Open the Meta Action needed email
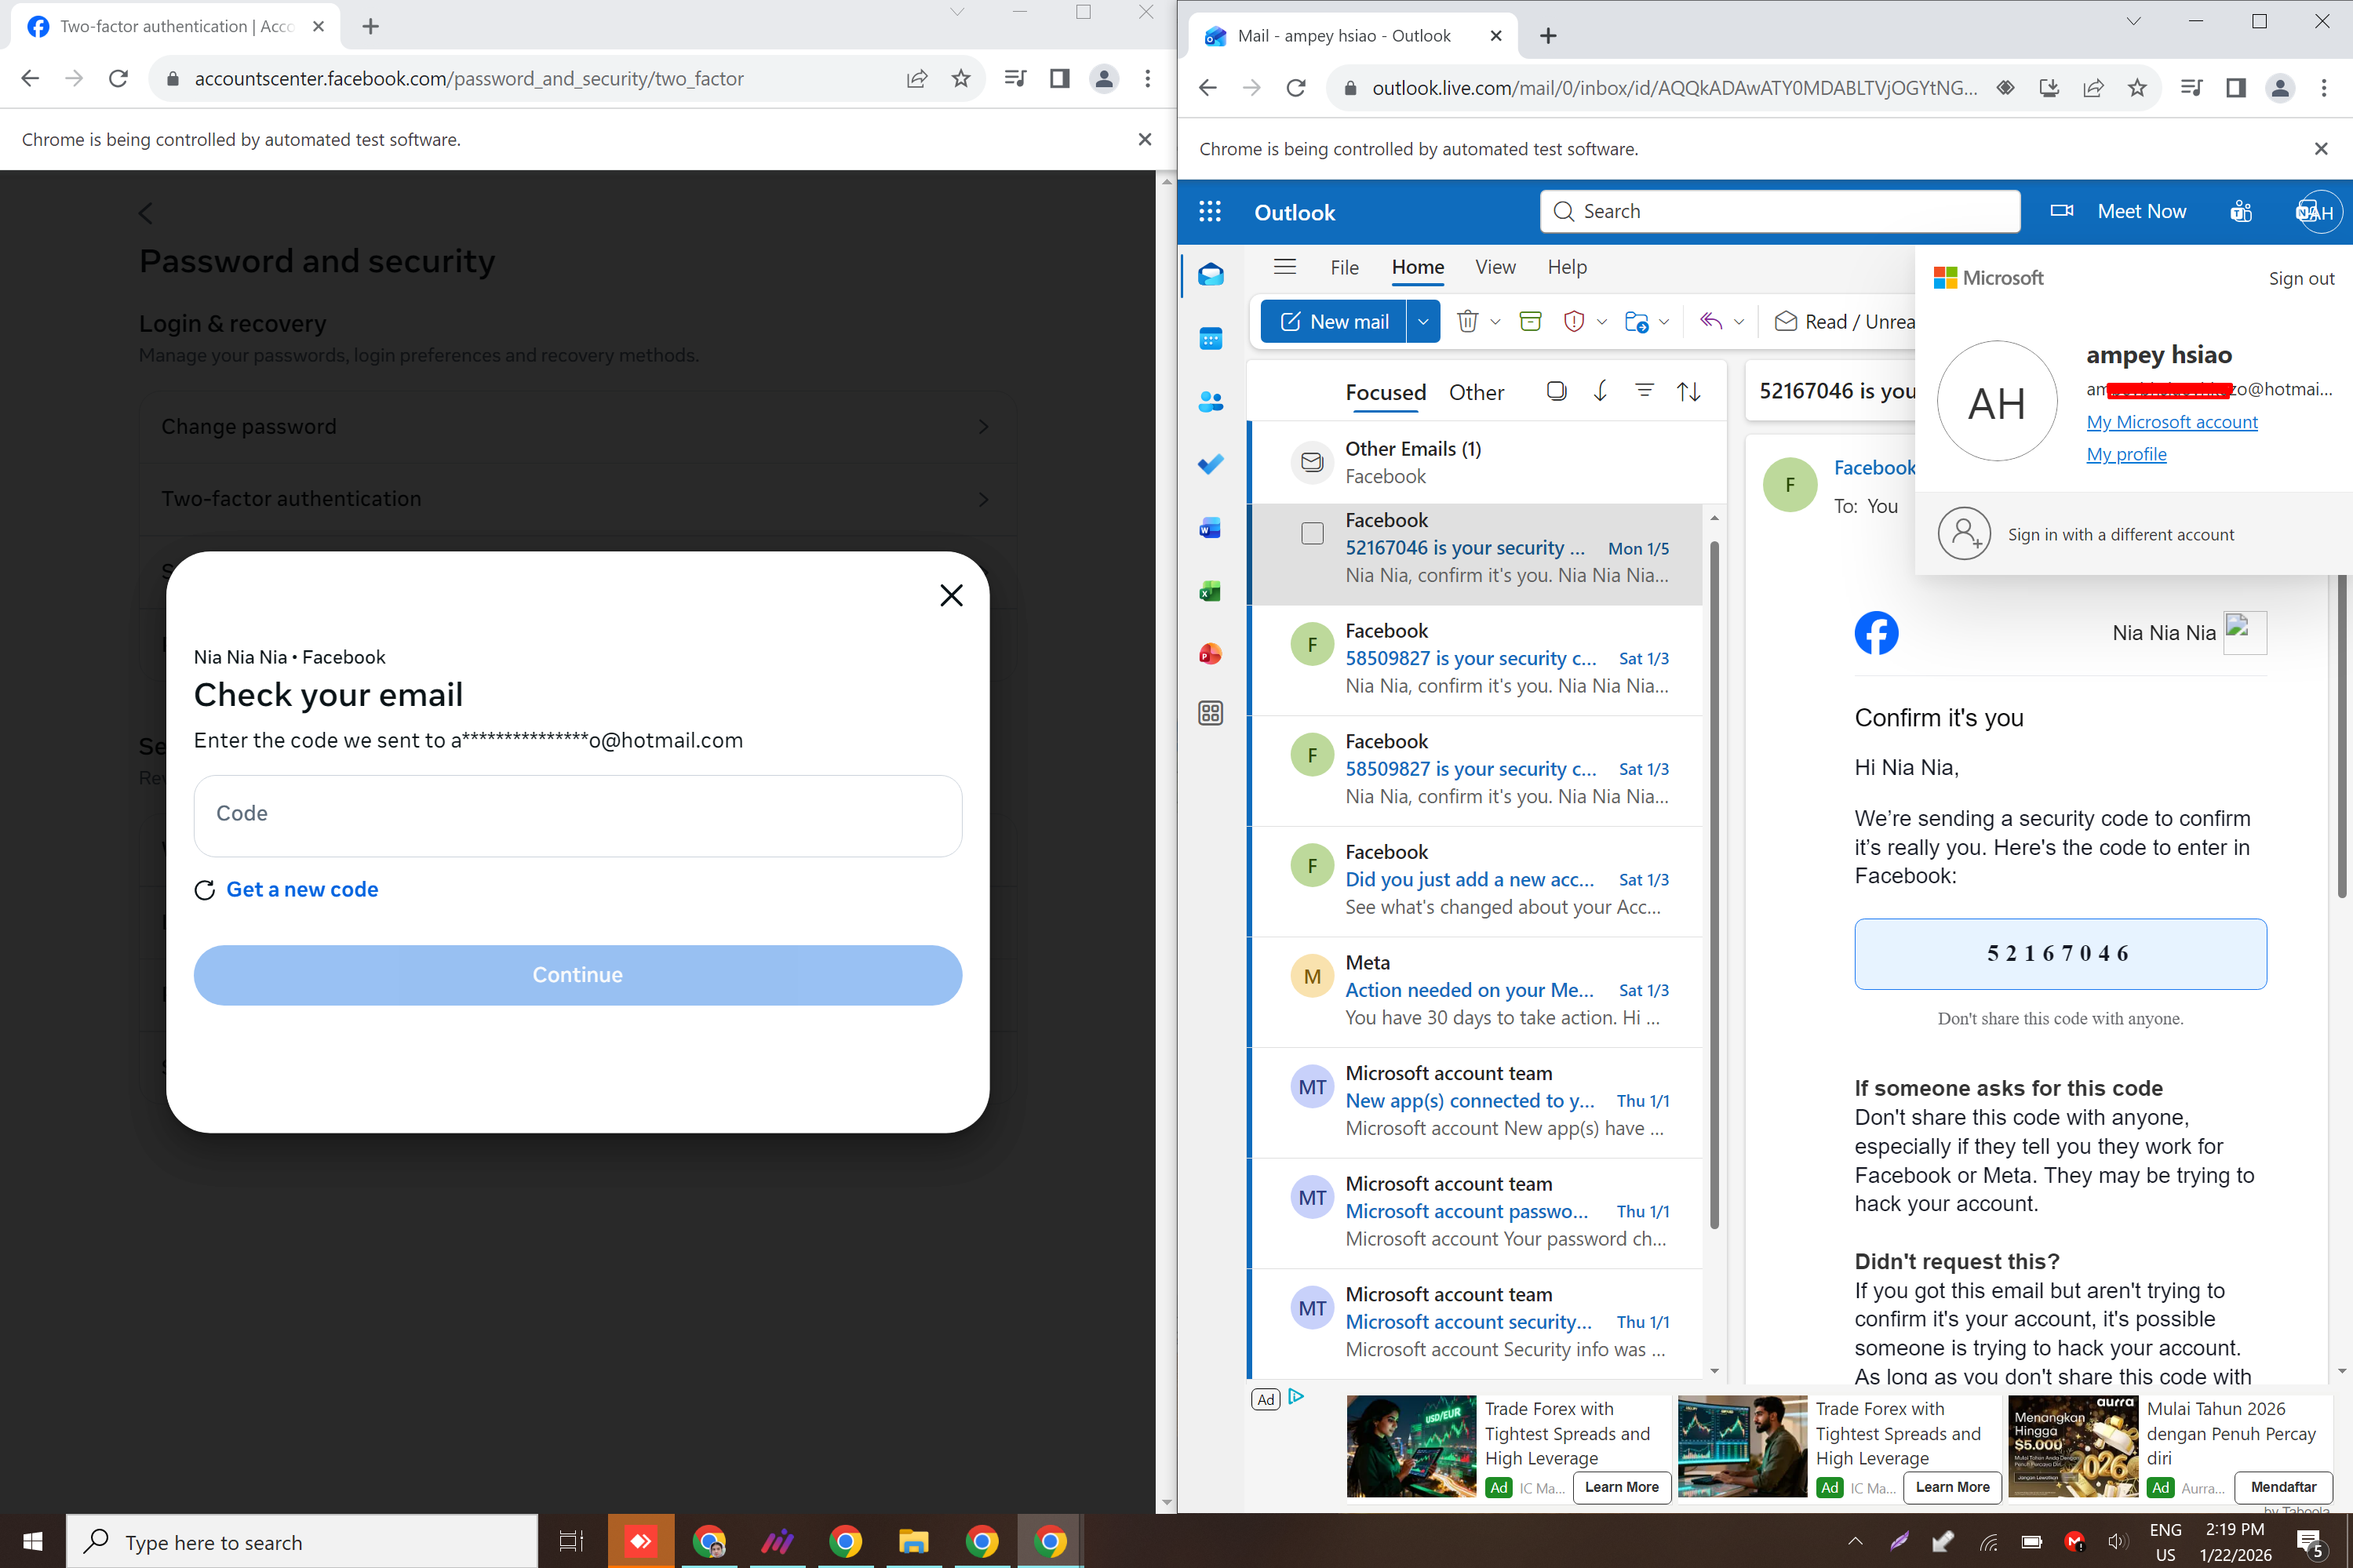This screenshot has width=2353, height=1568. [1478, 991]
